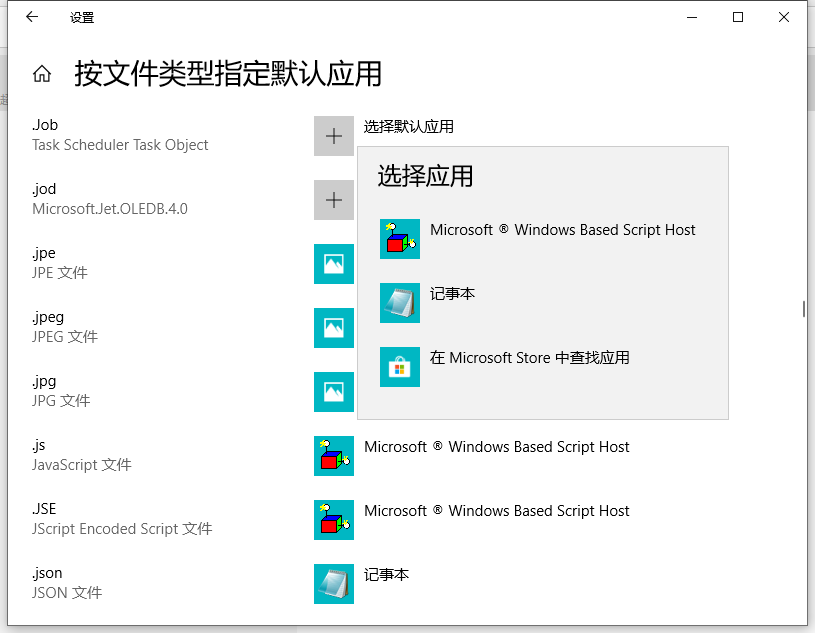815x633 pixels.
Task: Click the Task Scheduler Task Object description
Action: [120, 145]
